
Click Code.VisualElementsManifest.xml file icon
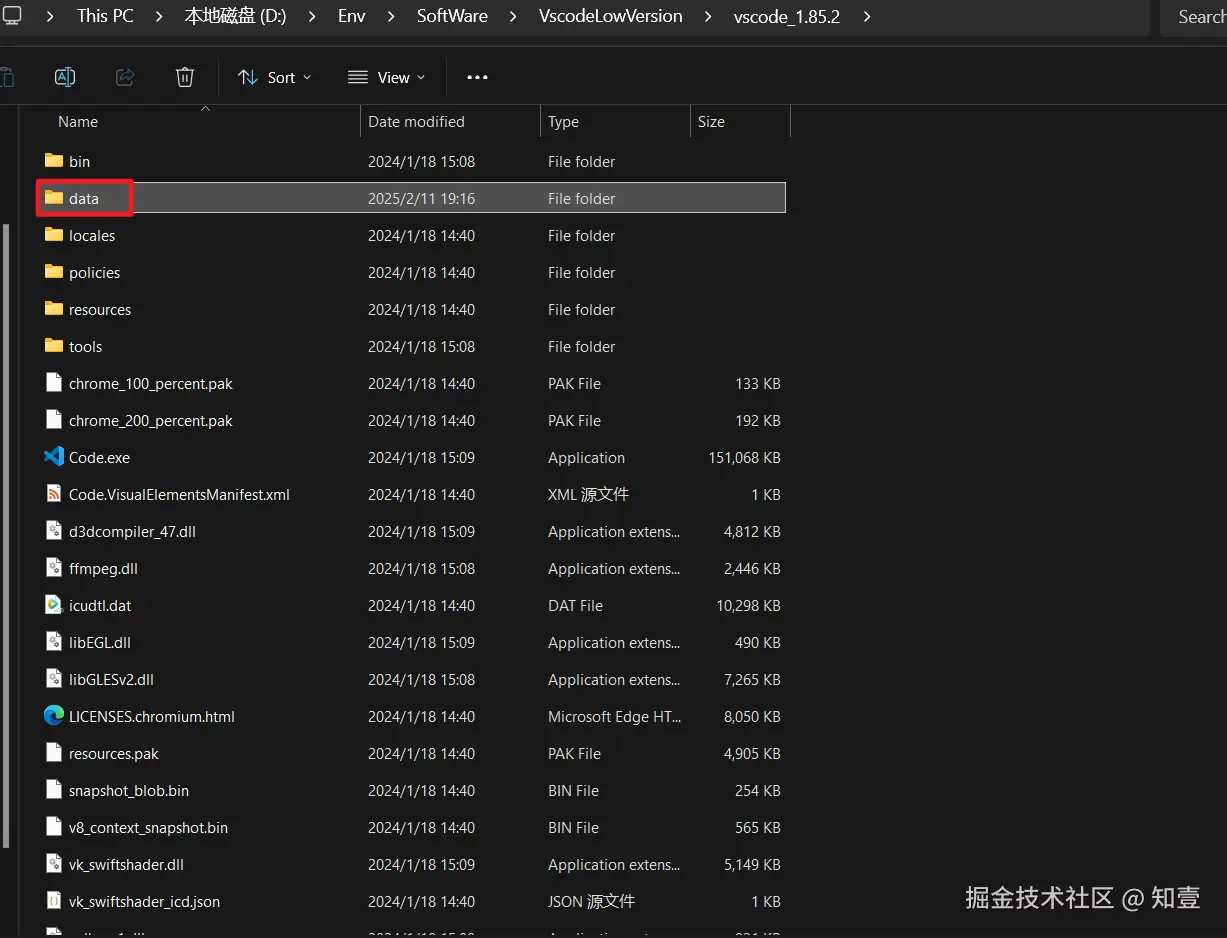[x=54, y=494]
